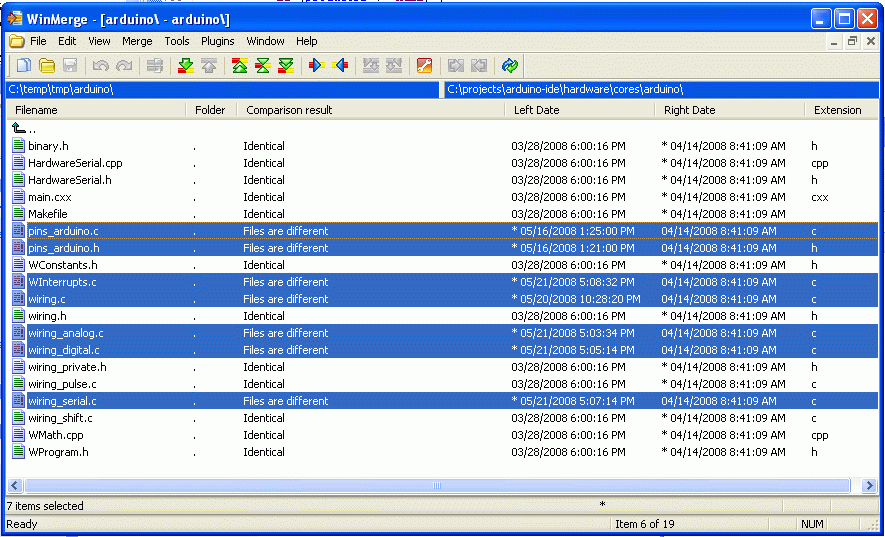Open the Edit menu
The height and width of the screenshot is (537, 885).
click(x=67, y=41)
